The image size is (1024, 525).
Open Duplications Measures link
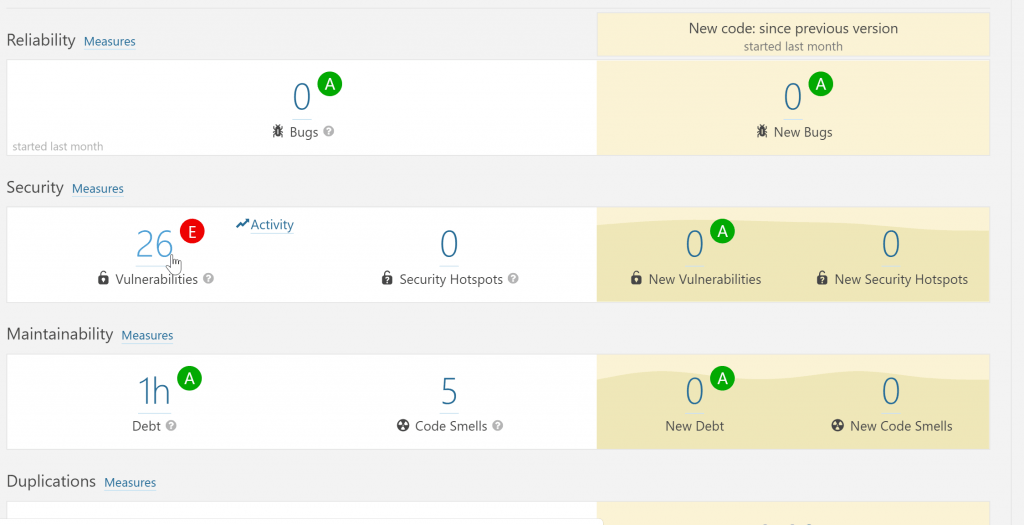tap(130, 483)
